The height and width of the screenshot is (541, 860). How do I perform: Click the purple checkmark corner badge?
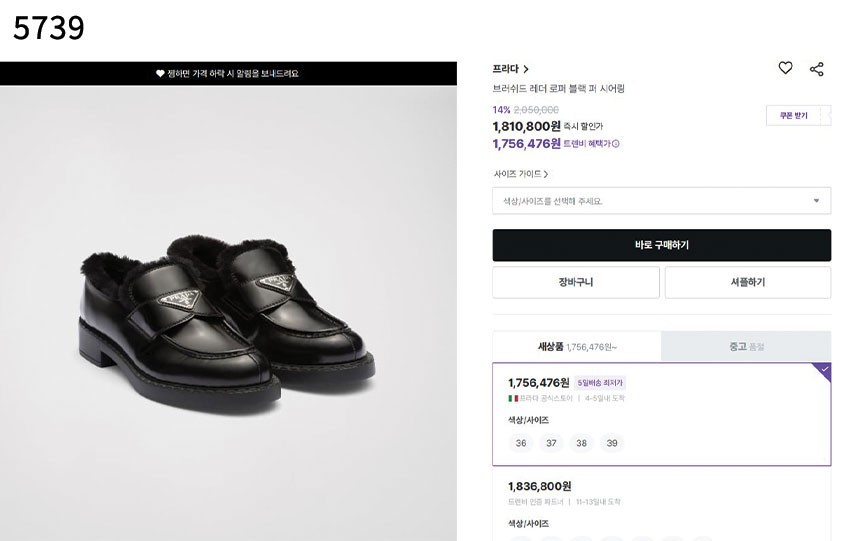[x=823, y=370]
